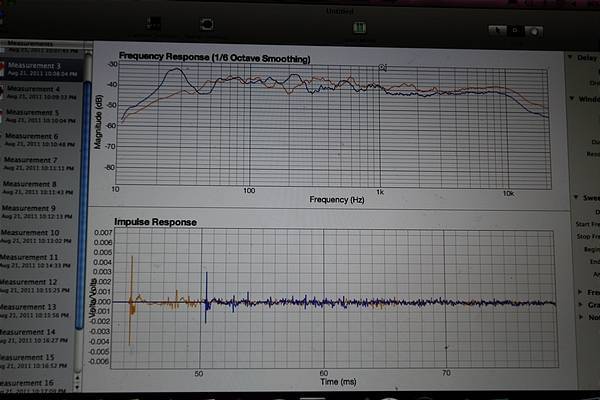Select the magnifier zoom tool in toolbar

click(534, 31)
